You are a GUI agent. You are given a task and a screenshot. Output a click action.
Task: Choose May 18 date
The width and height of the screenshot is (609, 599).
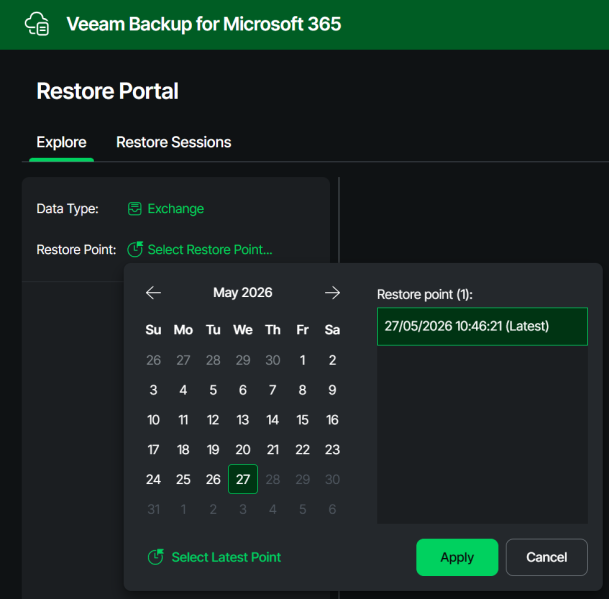click(x=183, y=449)
